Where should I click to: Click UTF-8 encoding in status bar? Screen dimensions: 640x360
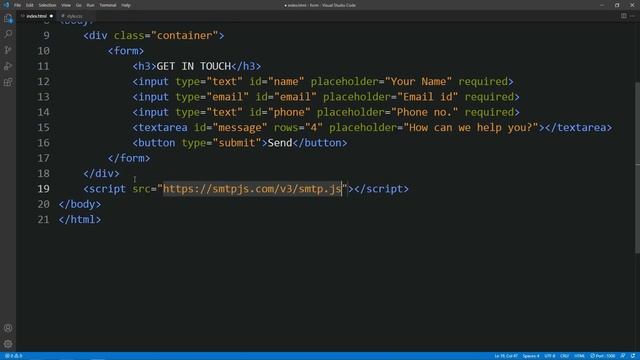[x=549, y=356]
